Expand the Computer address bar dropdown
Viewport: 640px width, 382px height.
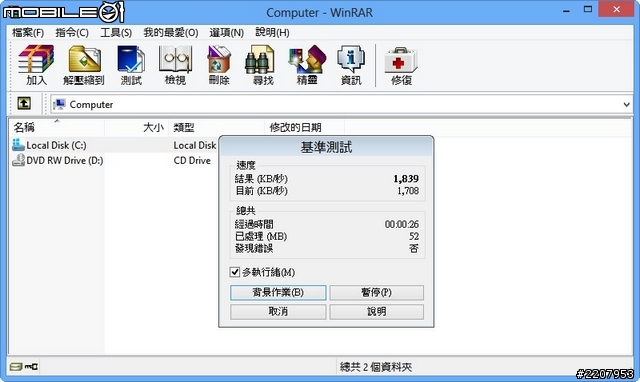pos(627,104)
